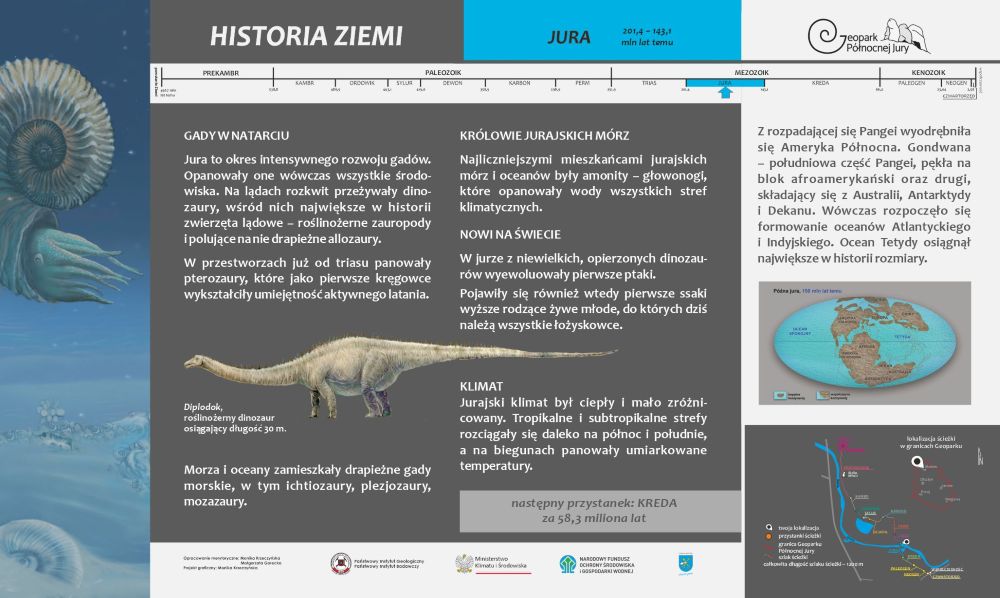Collapse the KENOZOIK era section
Screen dimensions: 1000x598
point(927,73)
